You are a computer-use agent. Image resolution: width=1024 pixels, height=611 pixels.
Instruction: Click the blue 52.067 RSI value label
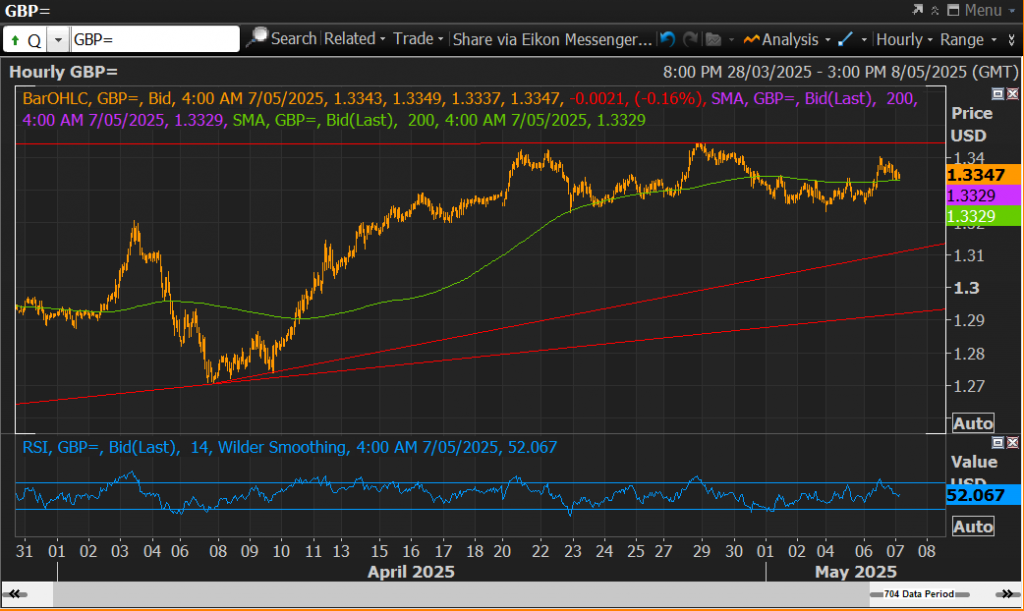[x=983, y=495]
